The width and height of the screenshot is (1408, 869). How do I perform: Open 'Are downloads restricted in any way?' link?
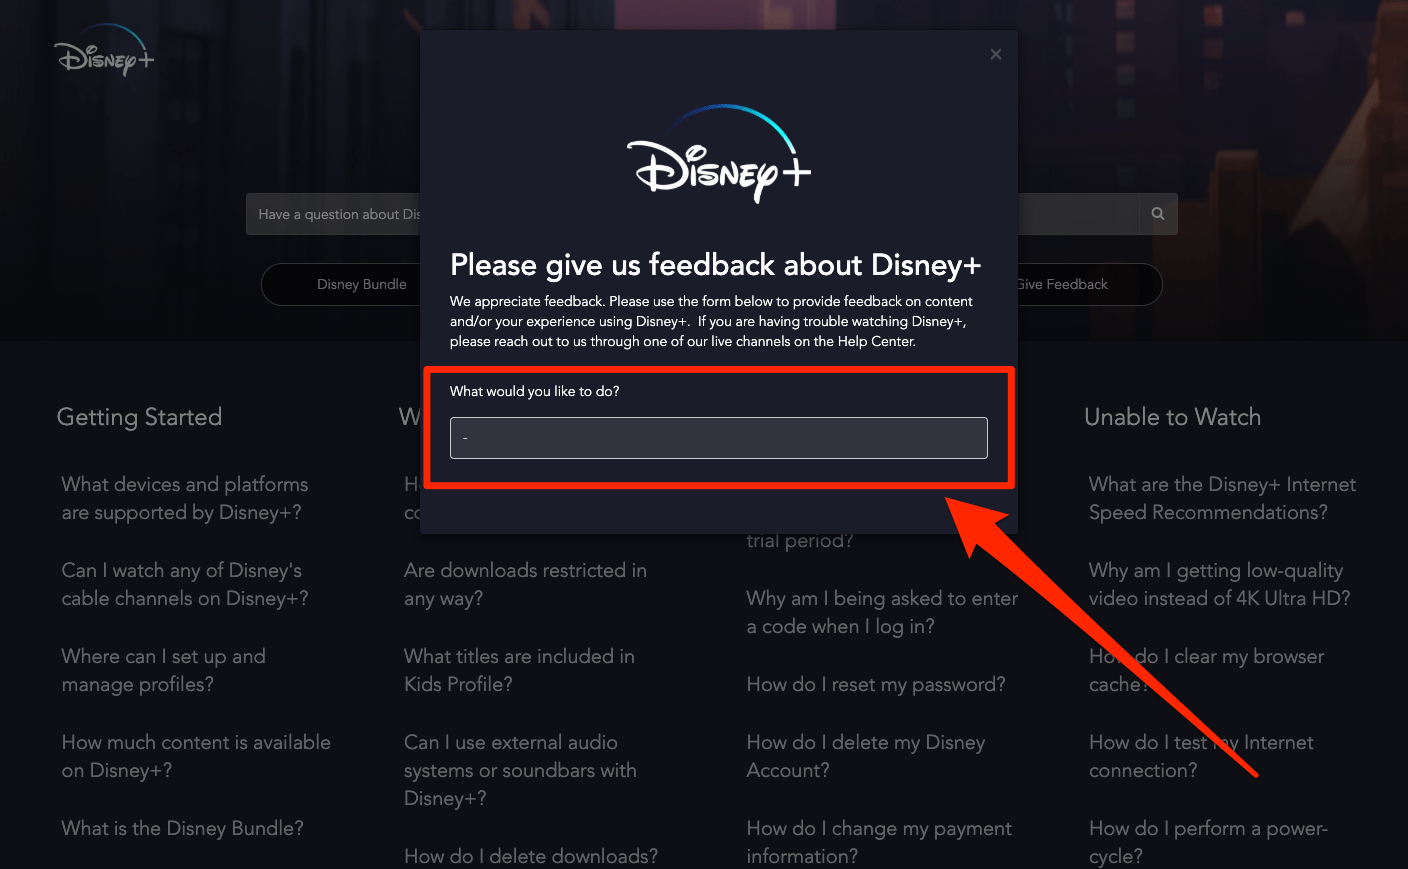click(x=525, y=584)
